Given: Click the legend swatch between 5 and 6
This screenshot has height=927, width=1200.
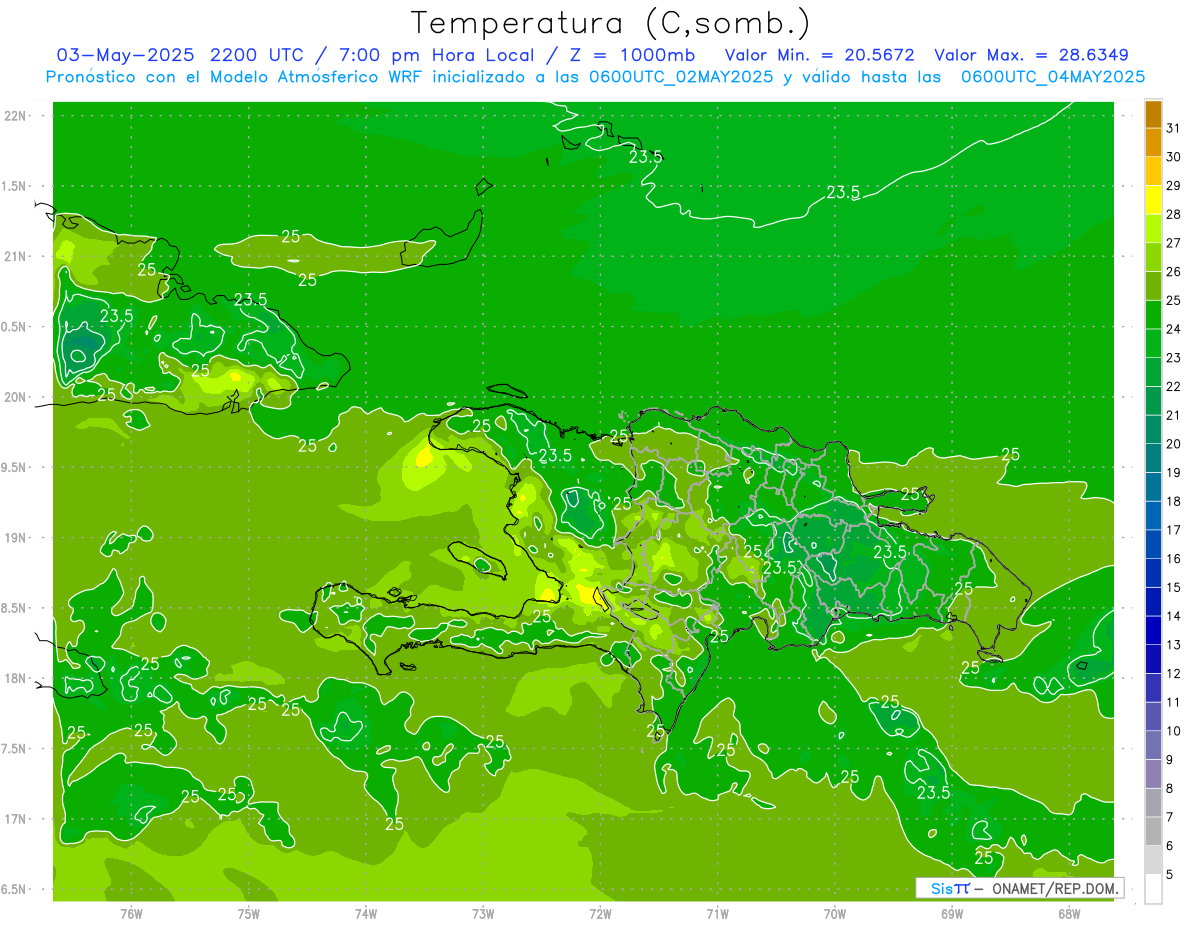Looking at the screenshot, I should (x=1154, y=861).
